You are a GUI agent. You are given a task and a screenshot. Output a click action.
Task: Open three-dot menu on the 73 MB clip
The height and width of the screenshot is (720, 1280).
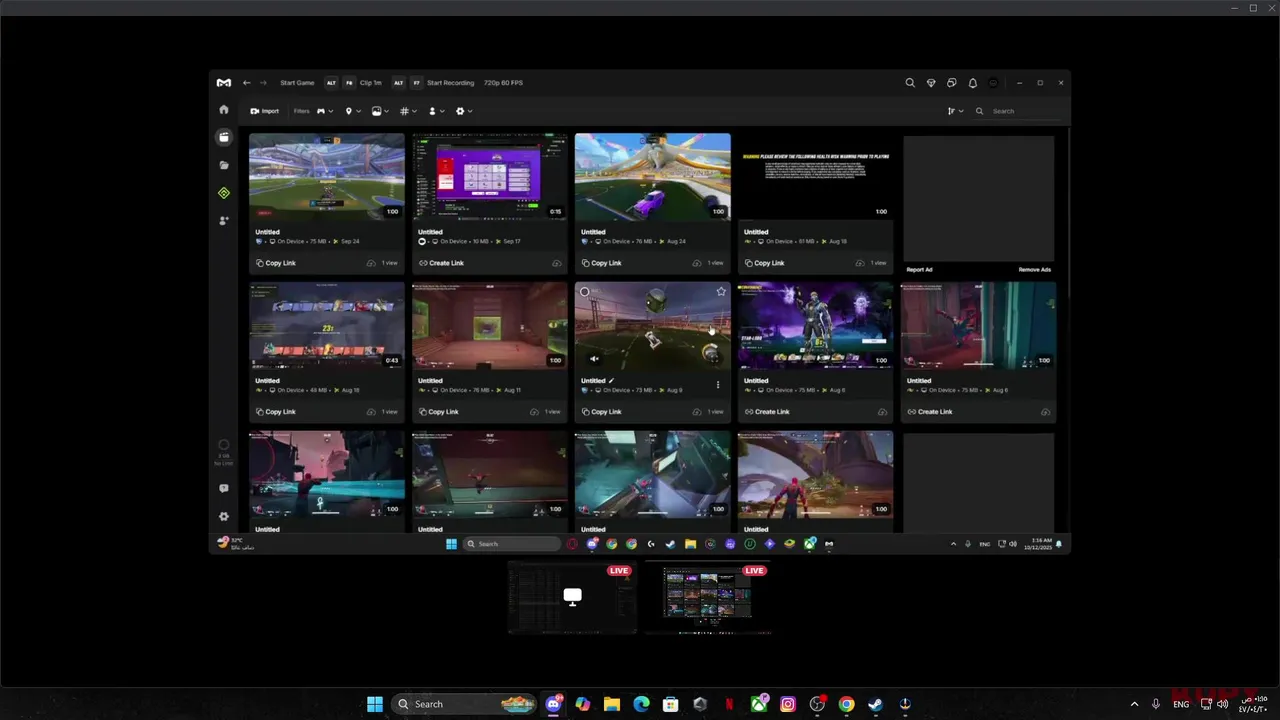click(x=717, y=384)
